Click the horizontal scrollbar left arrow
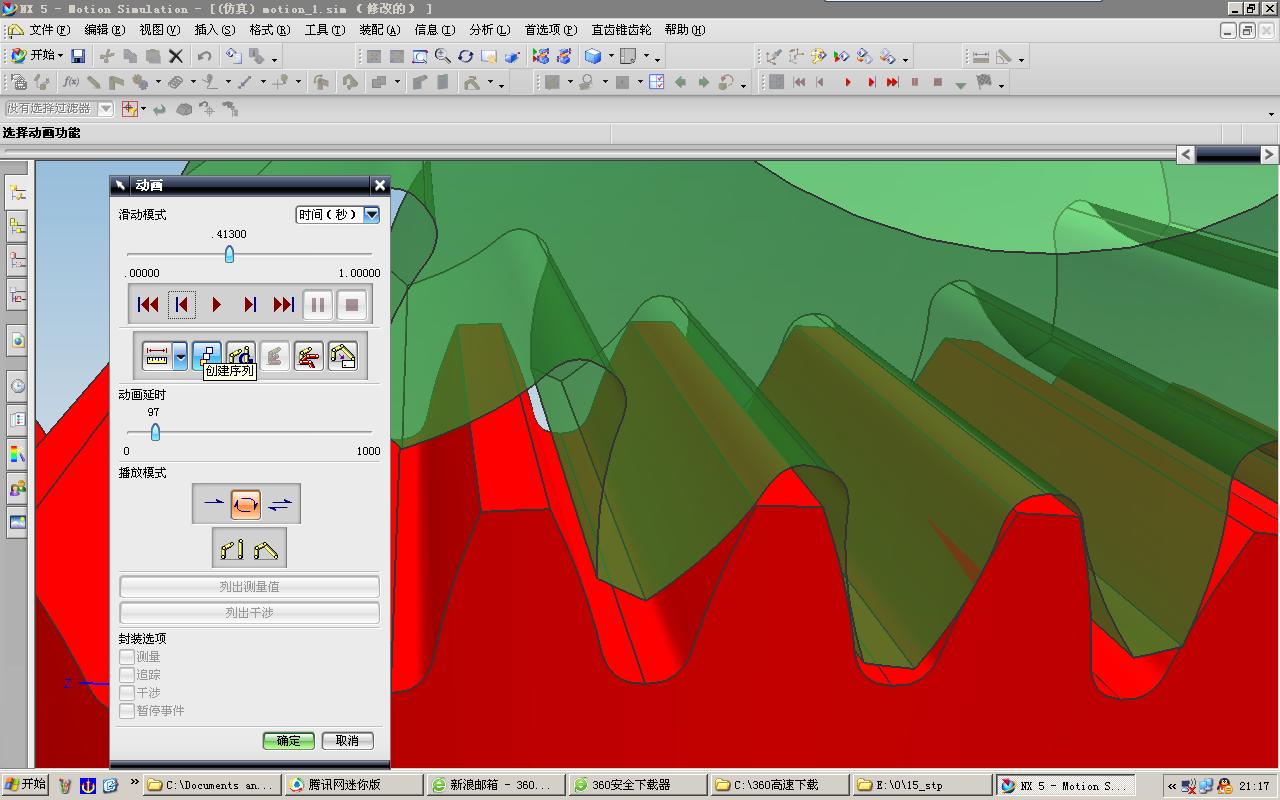Image resolution: width=1280 pixels, height=800 pixels. click(x=1185, y=154)
